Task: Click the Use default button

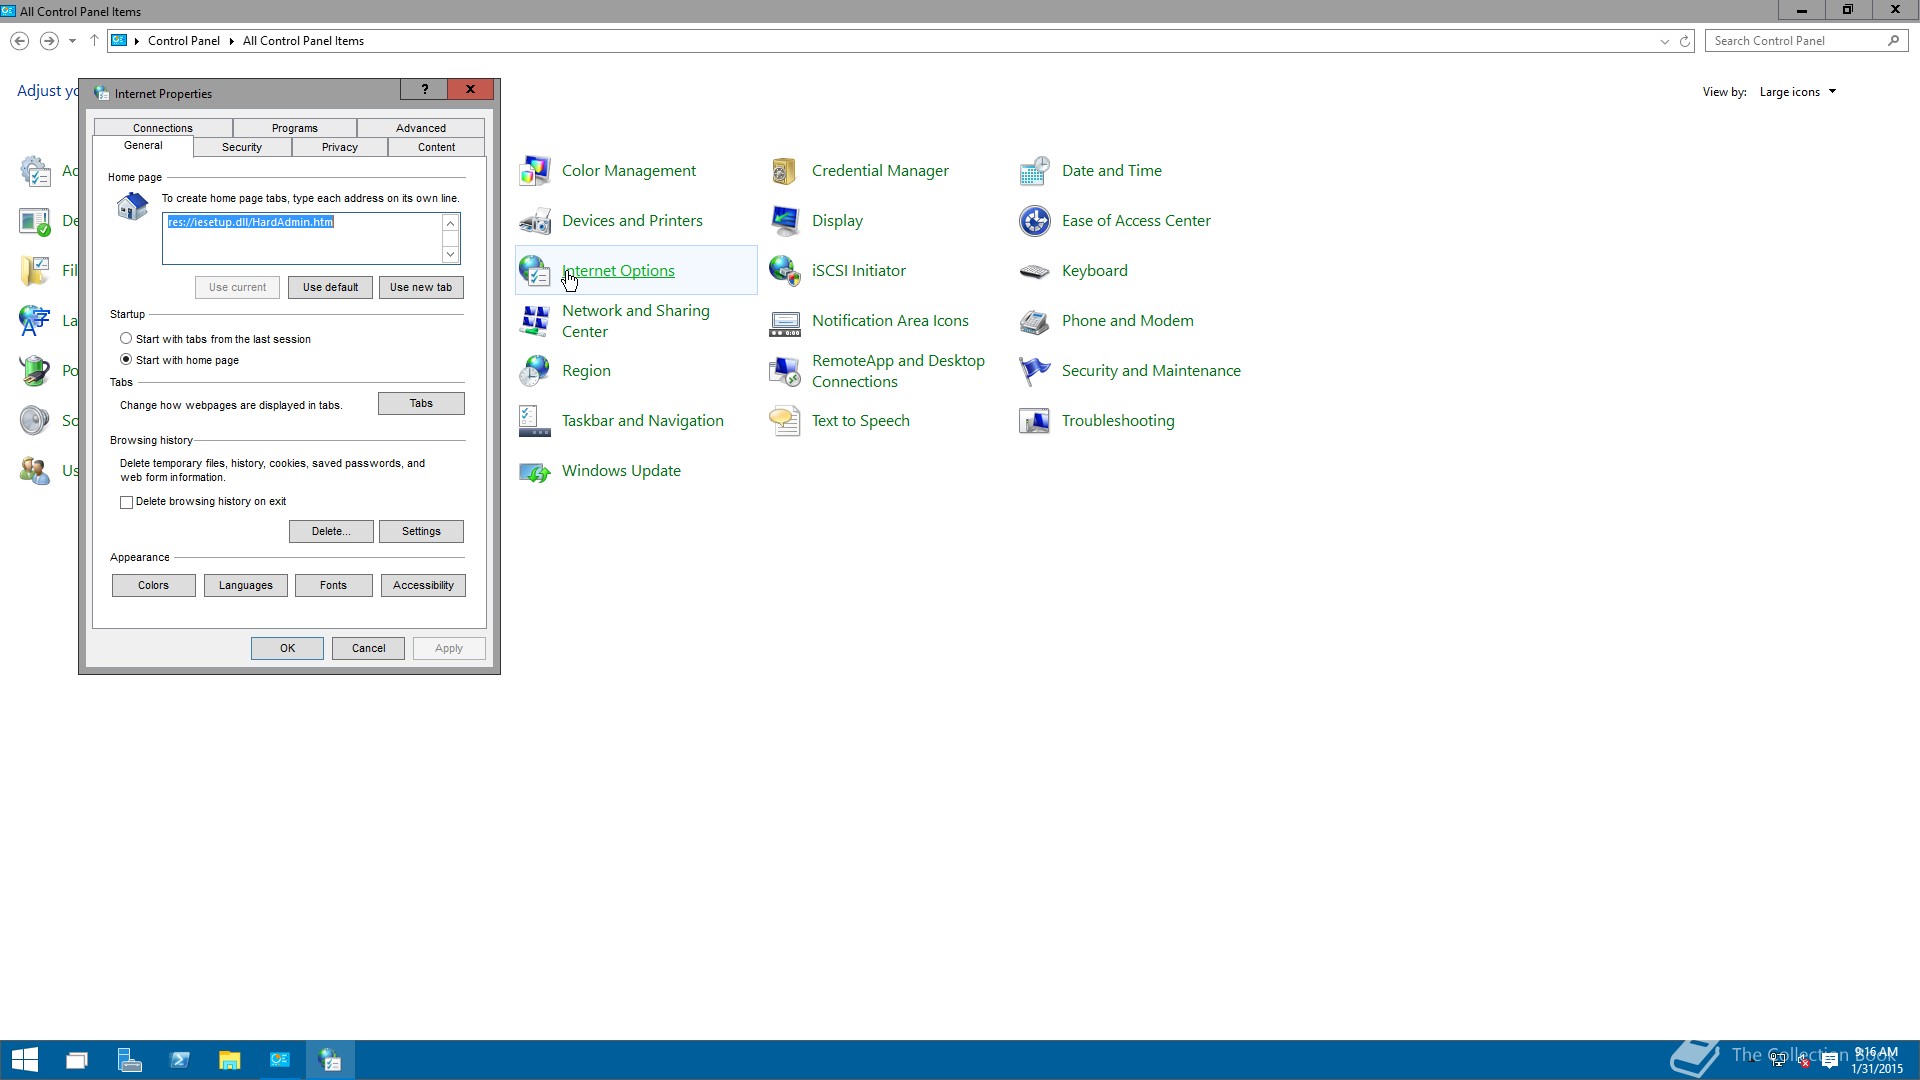Action: click(330, 287)
